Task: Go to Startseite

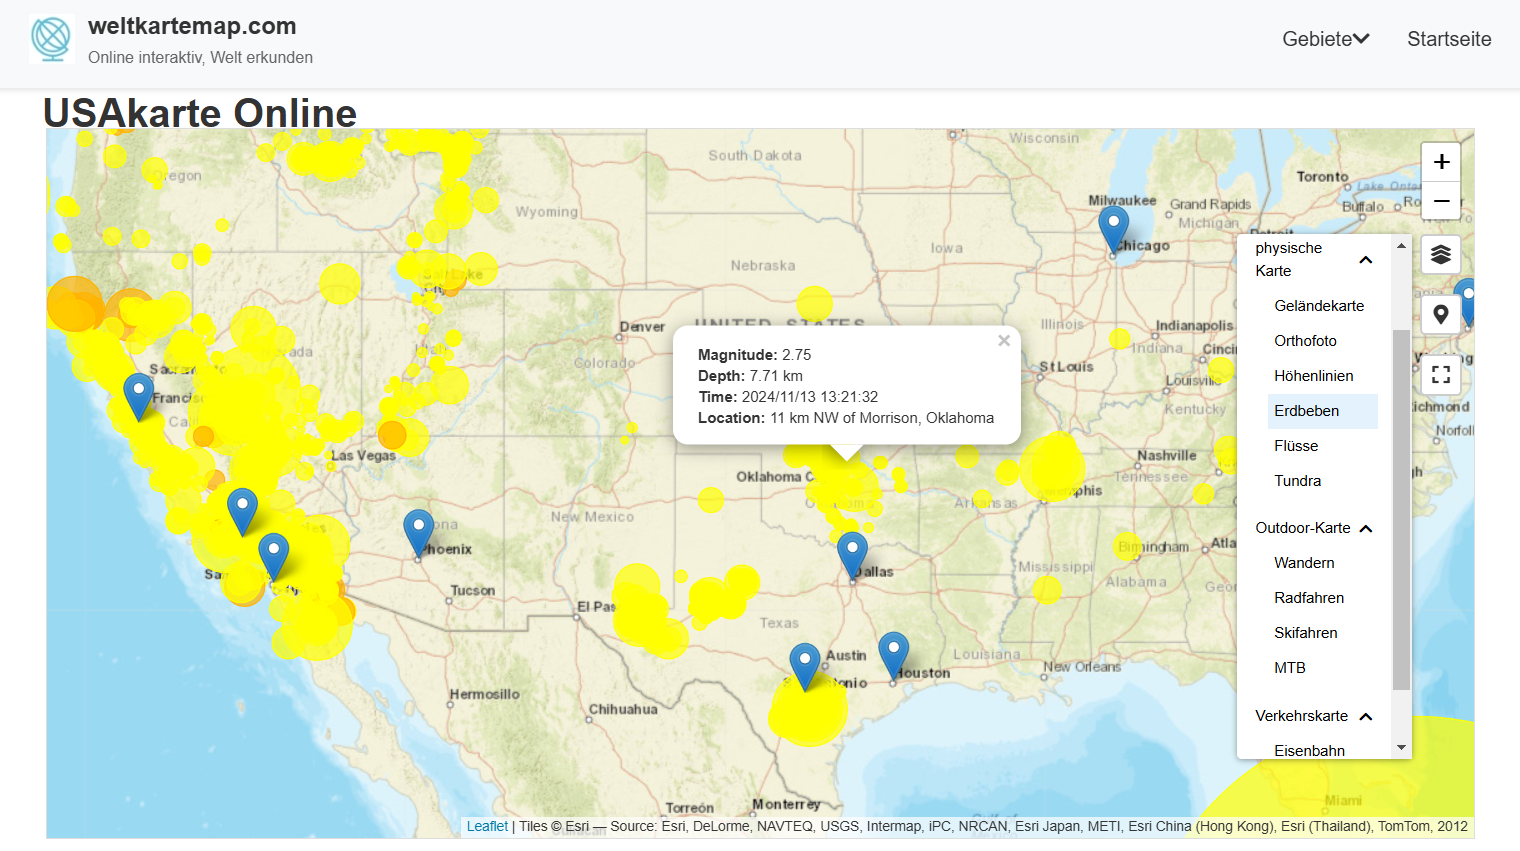Action: coord(1449,39)
